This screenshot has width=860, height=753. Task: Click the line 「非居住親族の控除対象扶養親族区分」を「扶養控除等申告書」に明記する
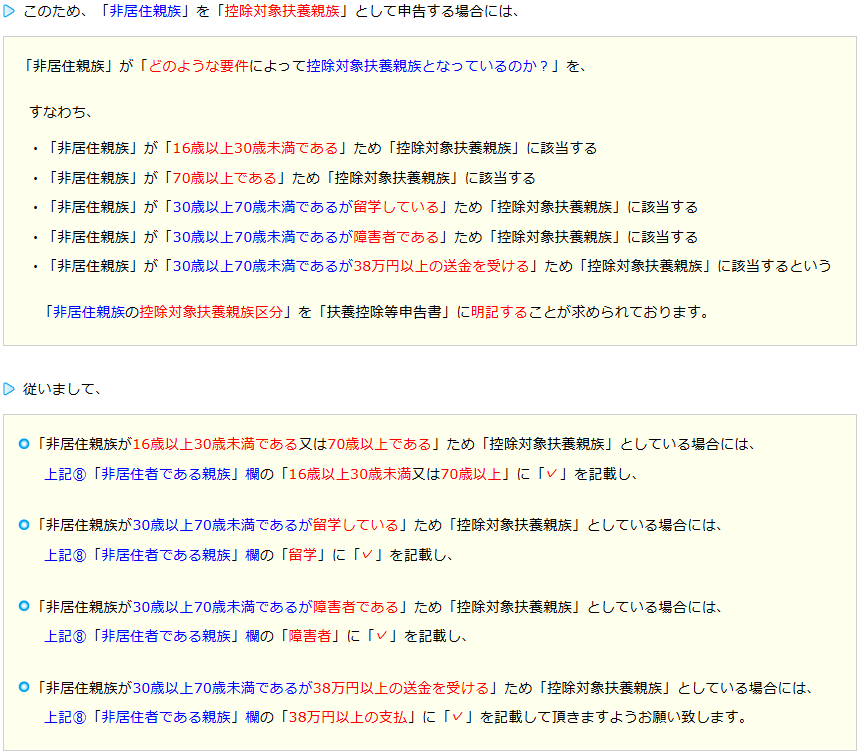[376, 312]
